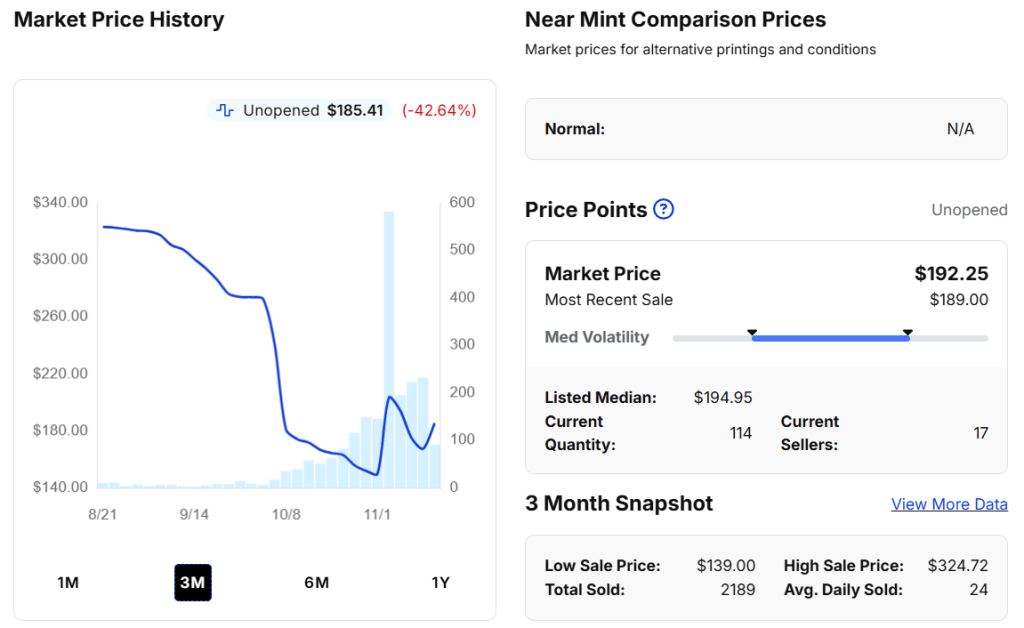Open the Price Points help question mark
This screenshot has height=628, width=1024.
pyautogui.click(x=663, y=210)
